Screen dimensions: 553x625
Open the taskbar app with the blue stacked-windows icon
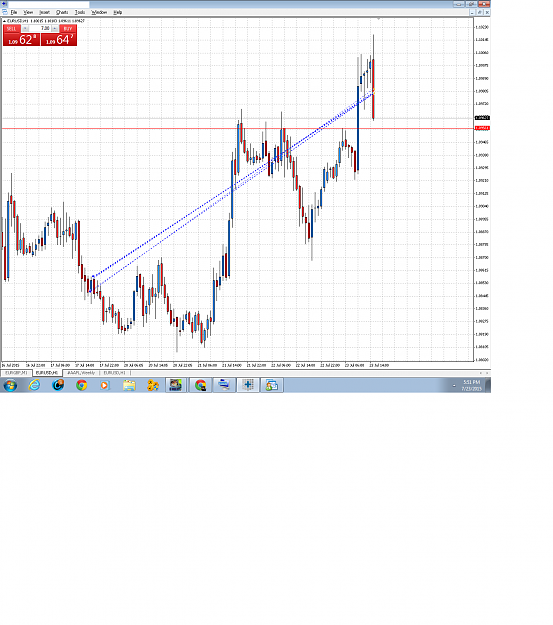(224, 385)
